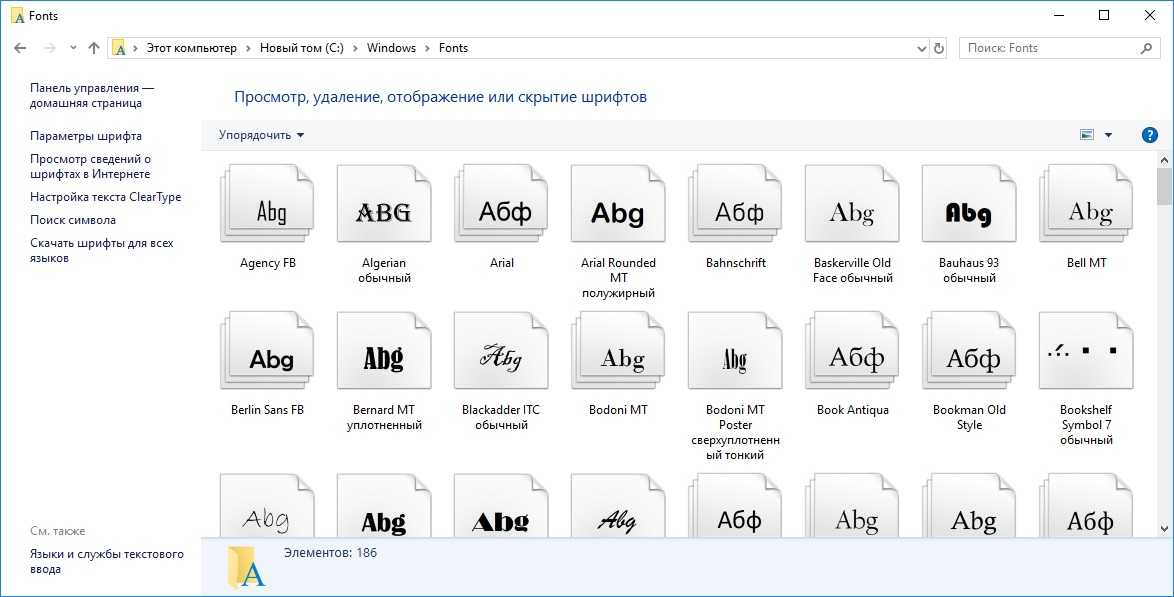Select the Agency FB font icon
The image size is (1174, 597).
pos(267,204)
